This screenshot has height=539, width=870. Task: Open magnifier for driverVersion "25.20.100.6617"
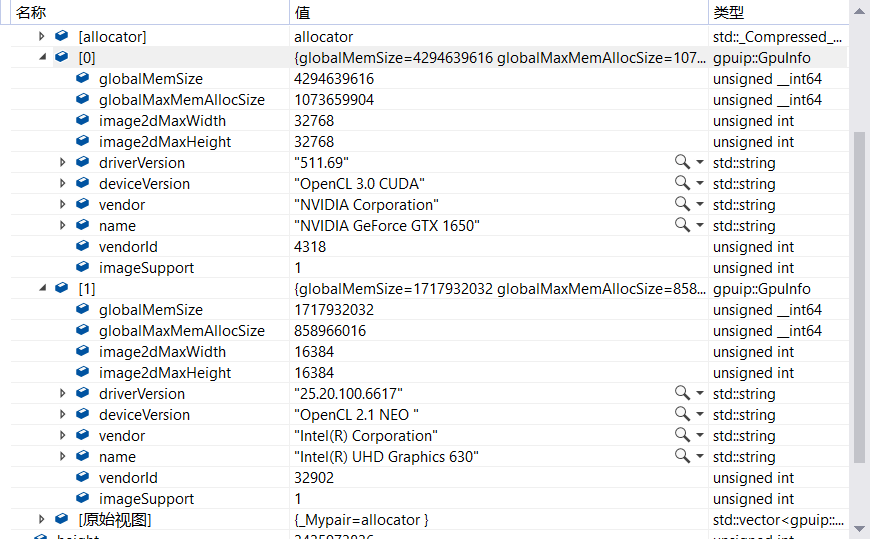681,393
